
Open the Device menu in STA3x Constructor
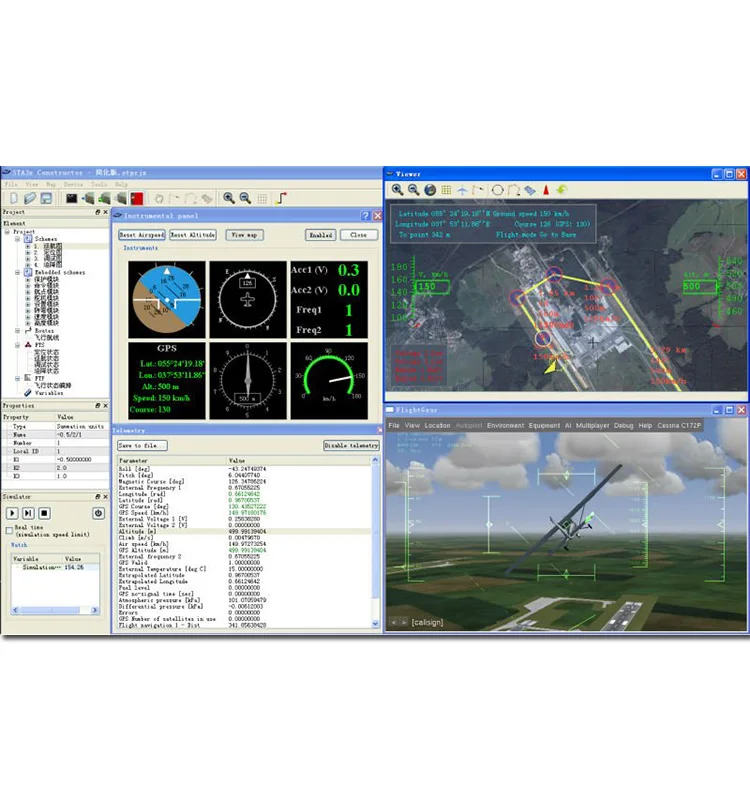73,184
